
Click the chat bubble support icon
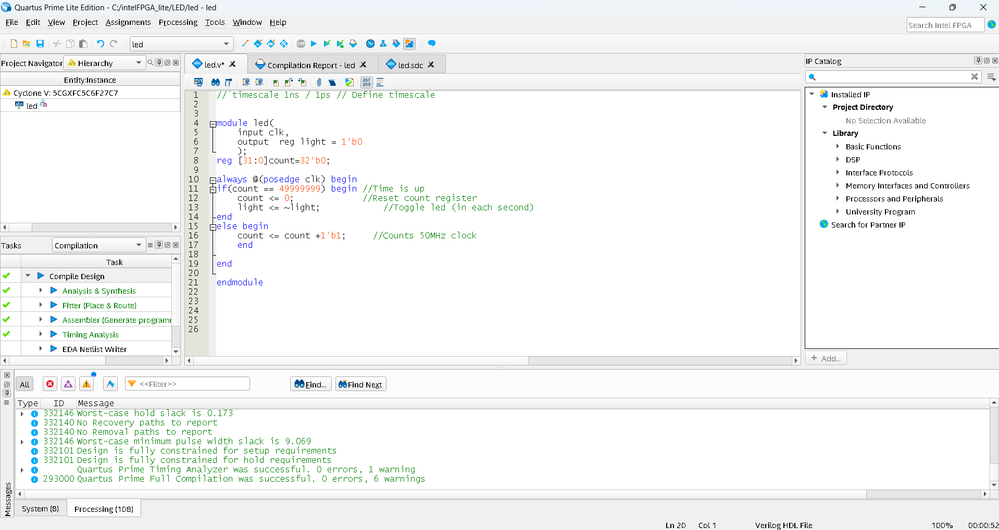432,44
